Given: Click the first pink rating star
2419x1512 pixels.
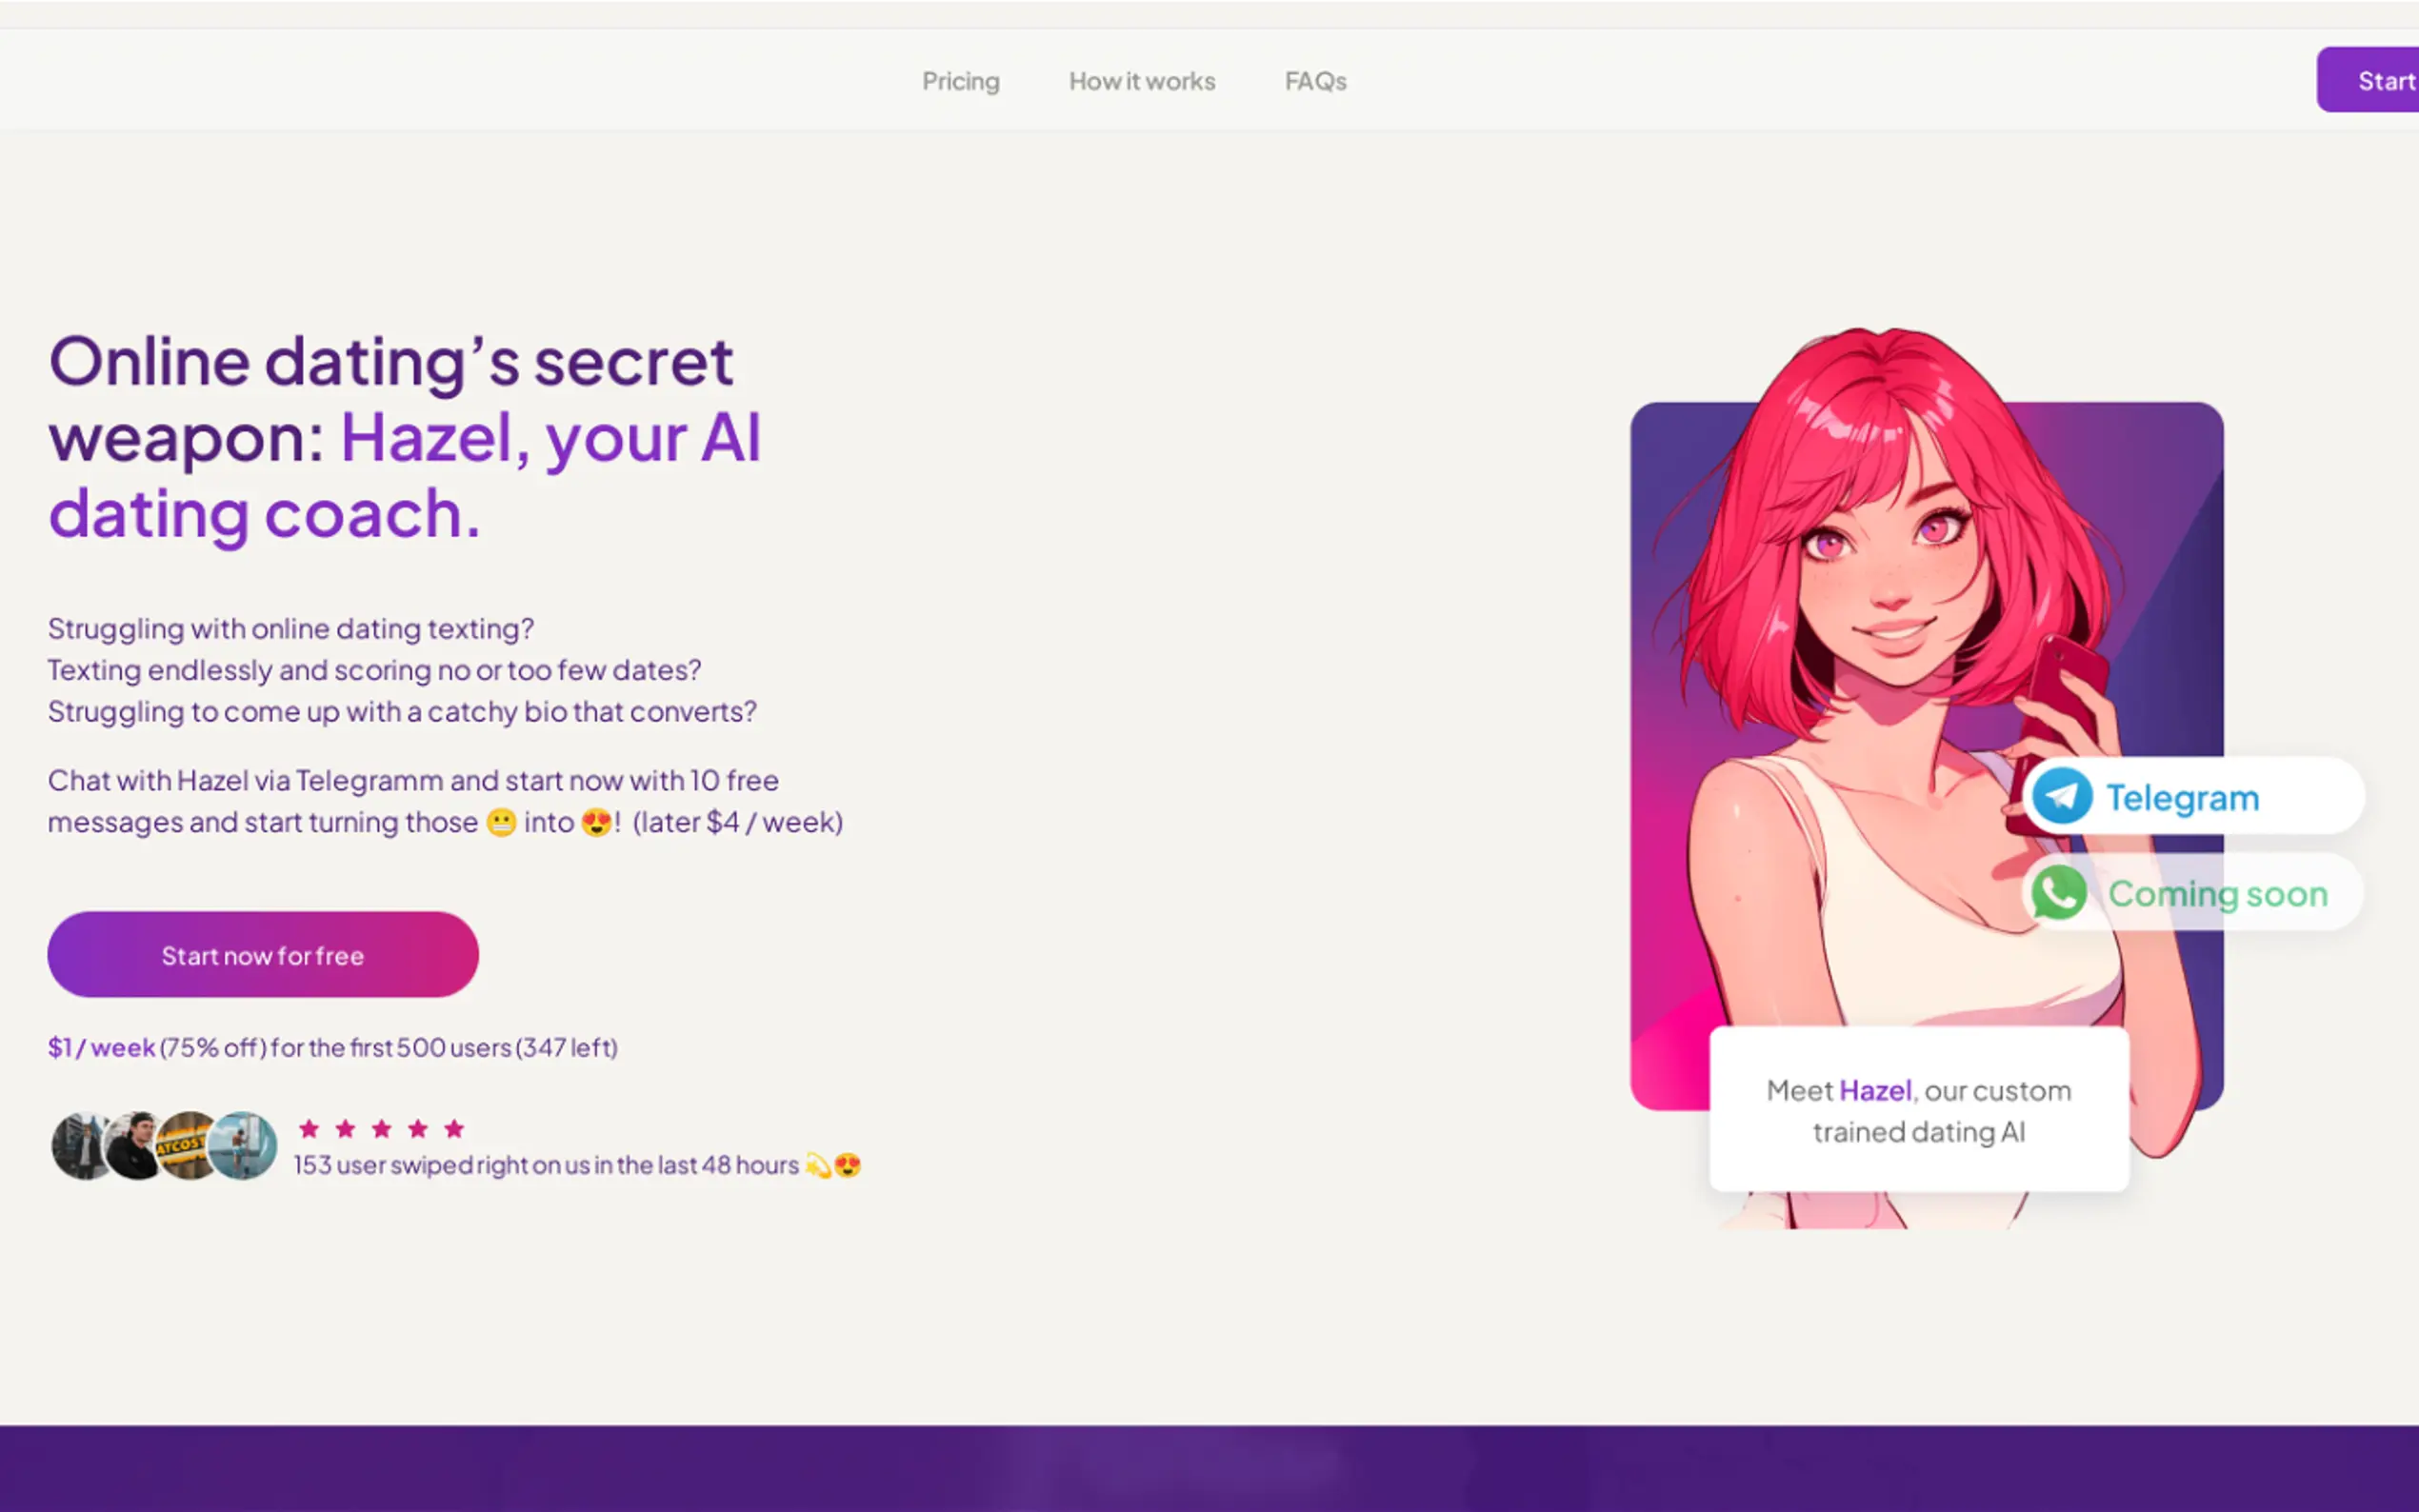Looking at the screenshot, I should pyautogui.click(x=309, y=1129).
